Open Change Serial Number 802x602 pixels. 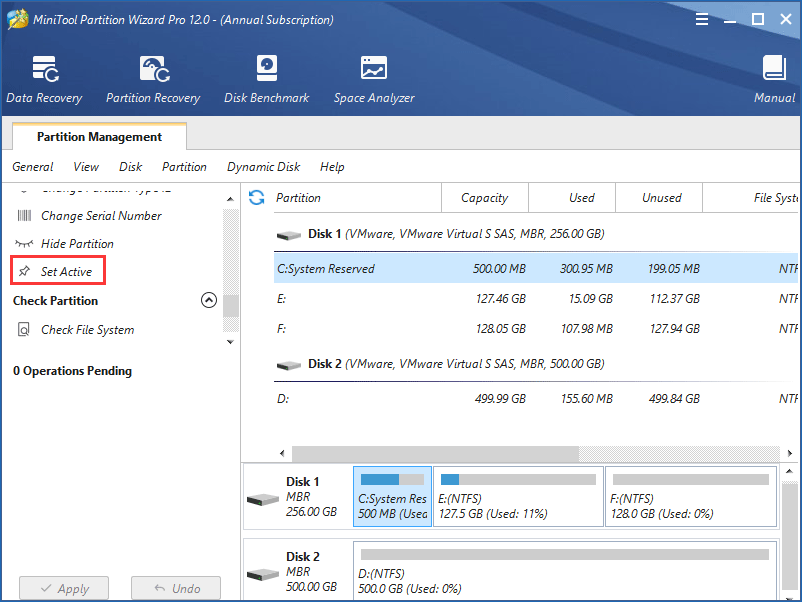[101, 215]
